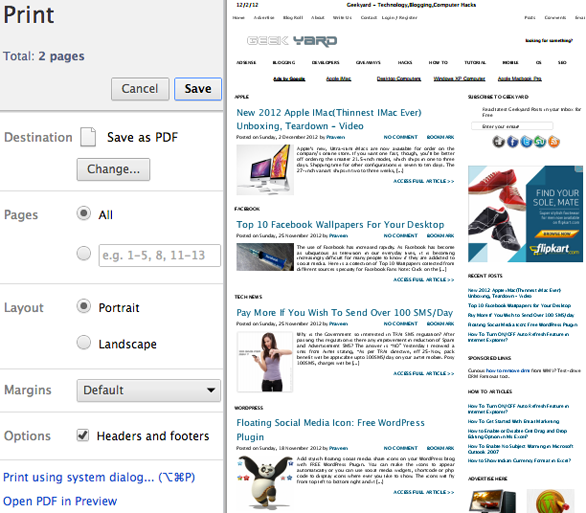Screen dimensions: 586x513
Task: Click the iMac article thumbnail
Action: click(x=265, y=170)
